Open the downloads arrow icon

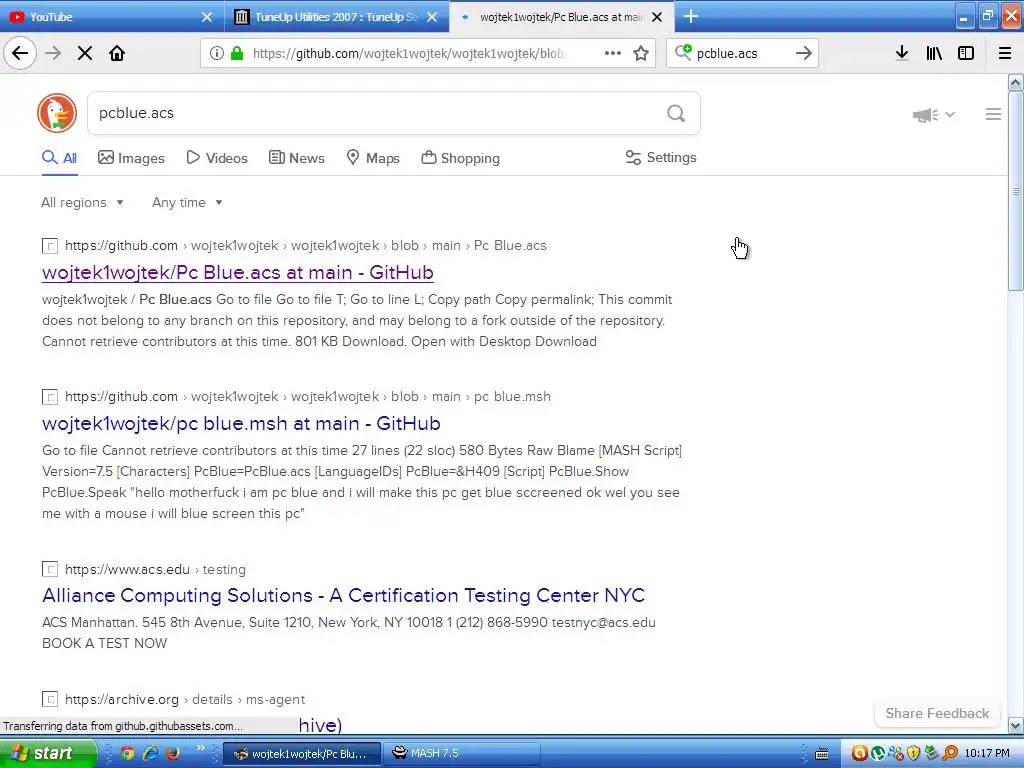tap(902, 53)
